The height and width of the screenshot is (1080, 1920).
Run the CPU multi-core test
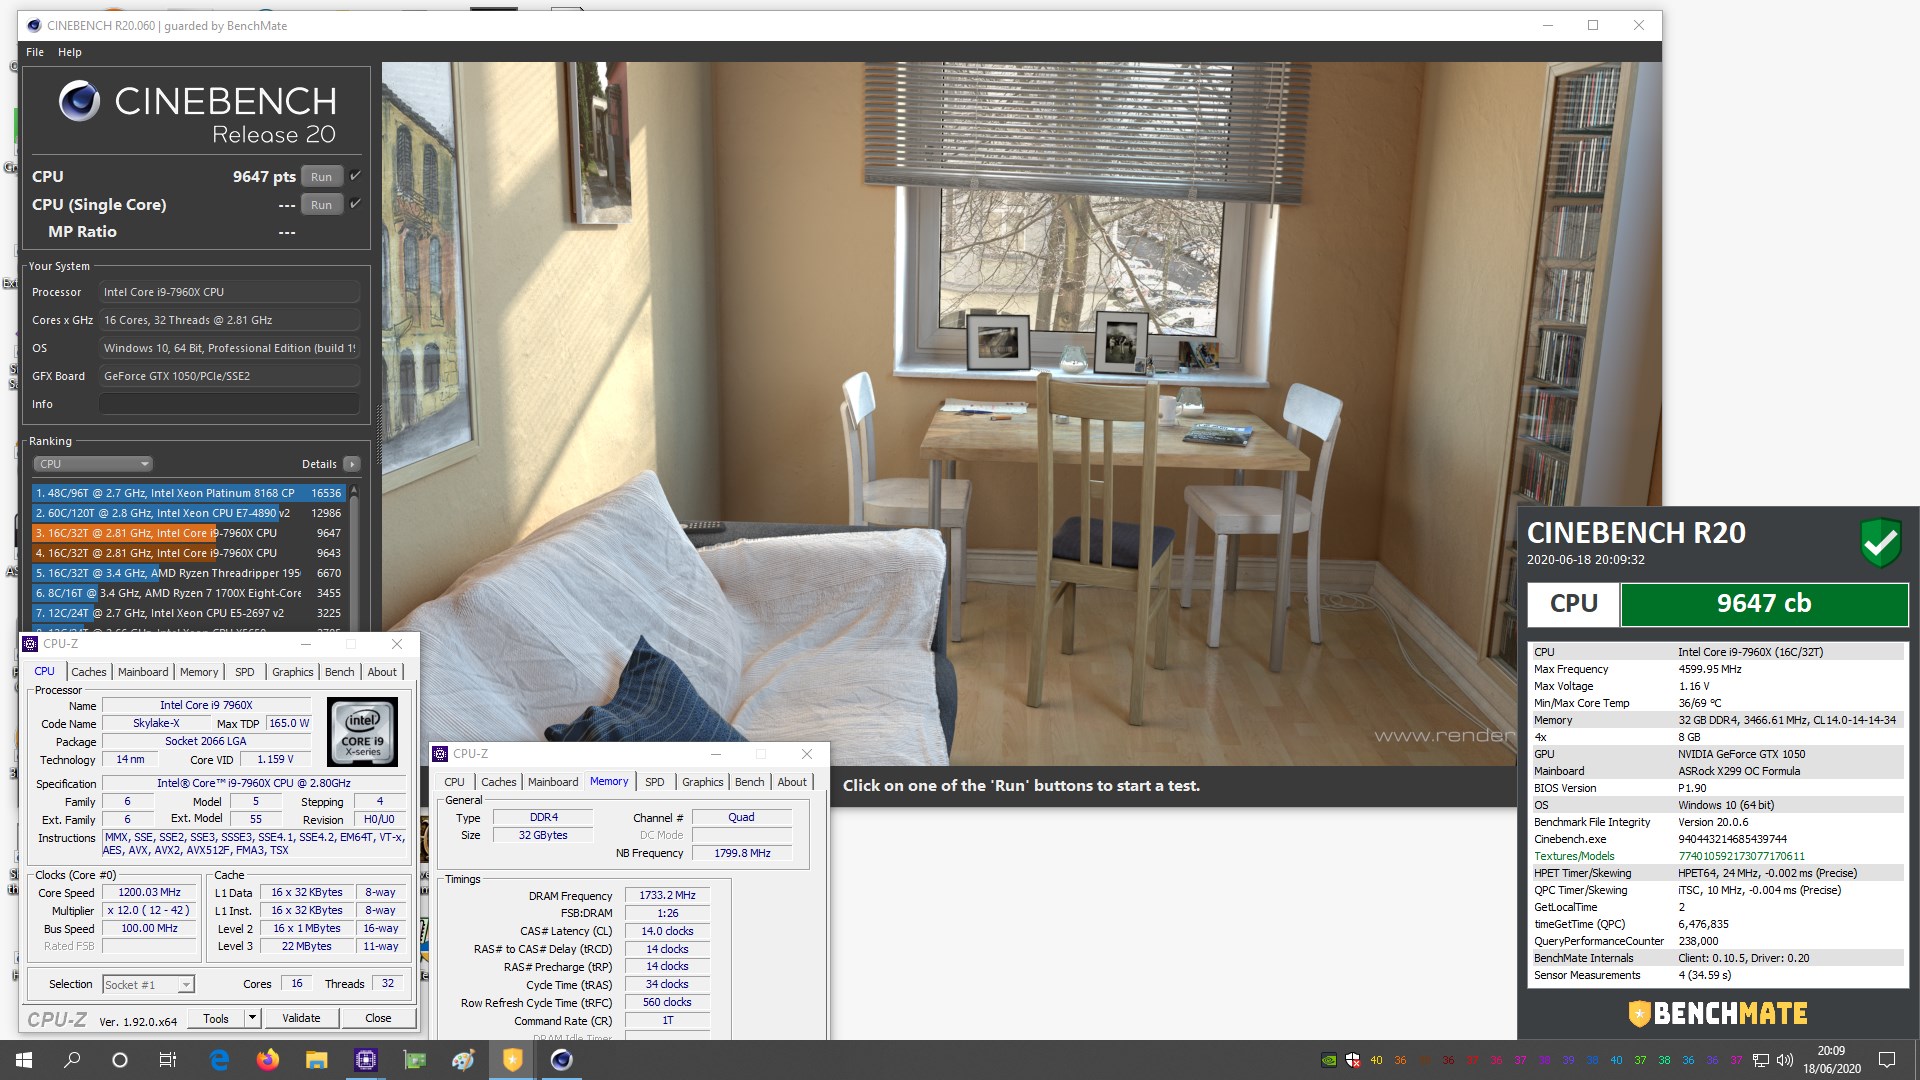[321, 177]
